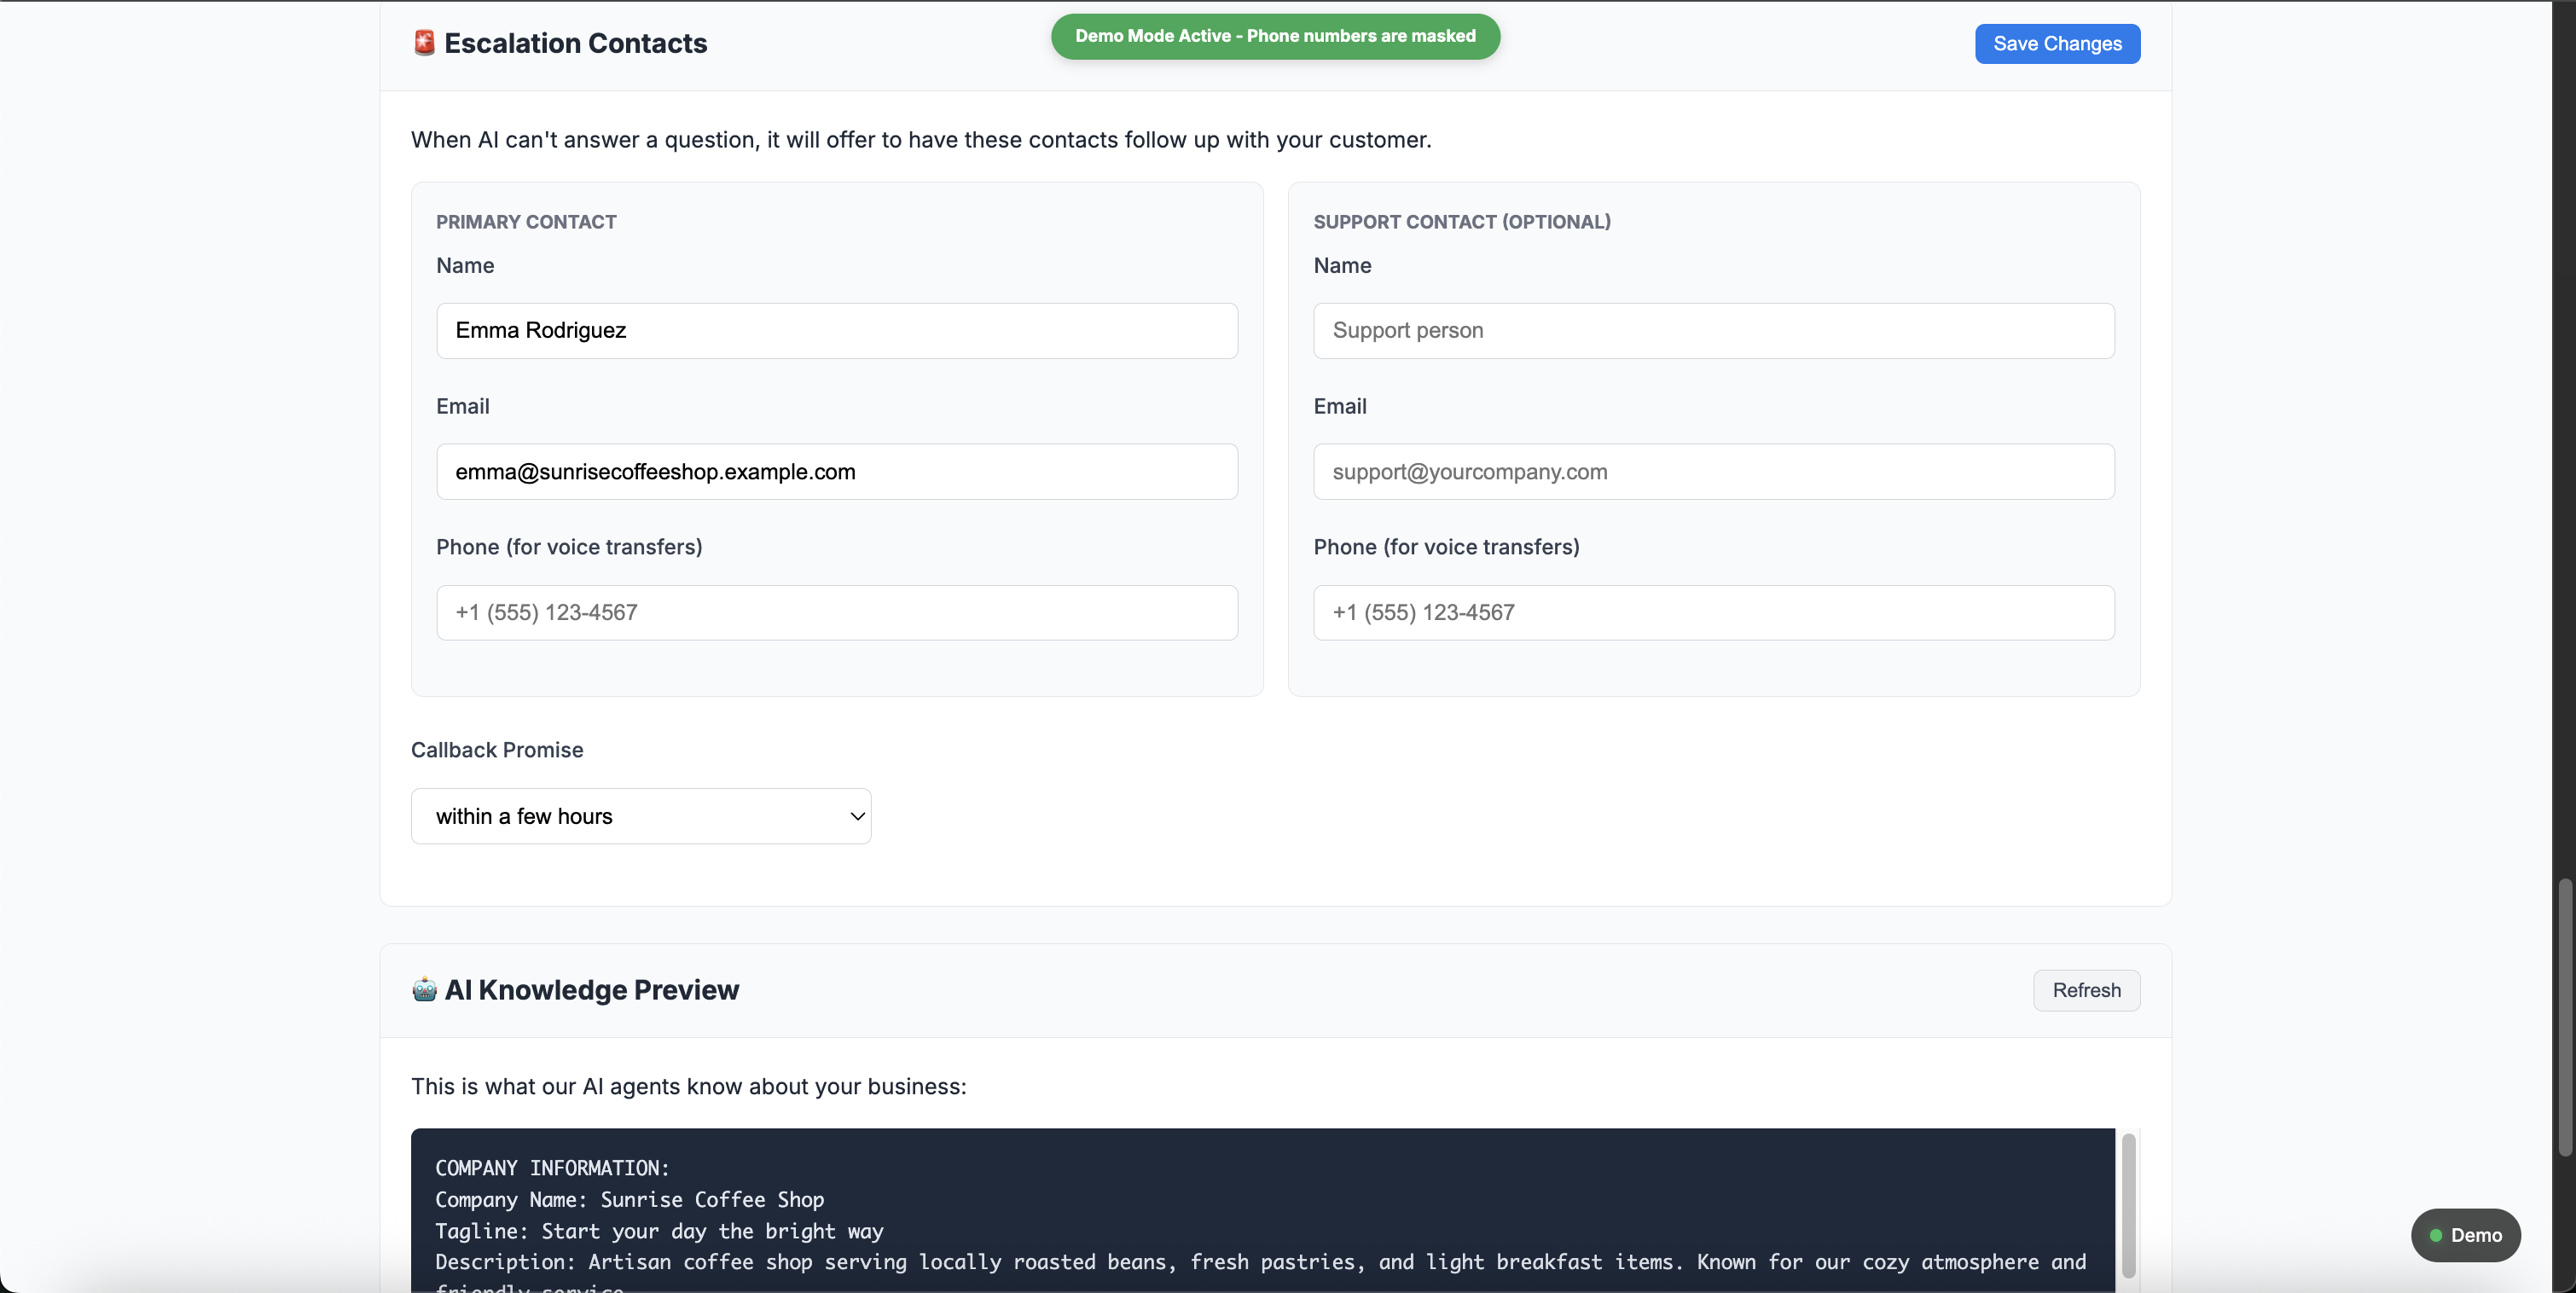Edit the primary contact Email field
Image resolution: width=2576 pixels, height=1293 pixels.
click(x=836, y=472)
